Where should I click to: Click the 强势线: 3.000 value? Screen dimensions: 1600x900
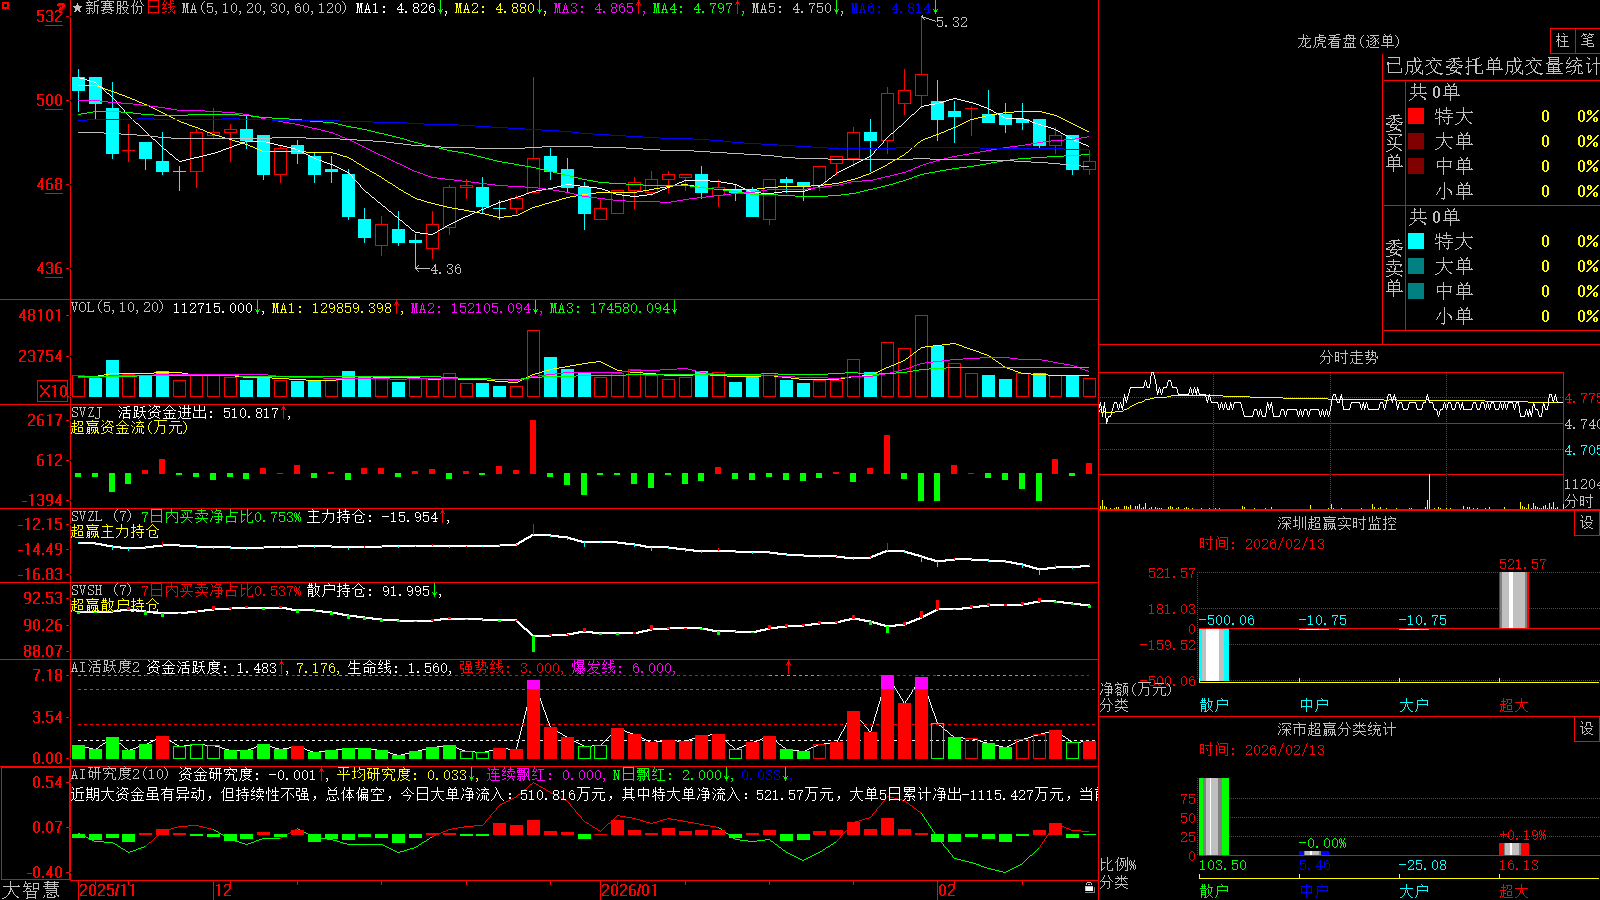pyautogui.click(x=510, y=668)
